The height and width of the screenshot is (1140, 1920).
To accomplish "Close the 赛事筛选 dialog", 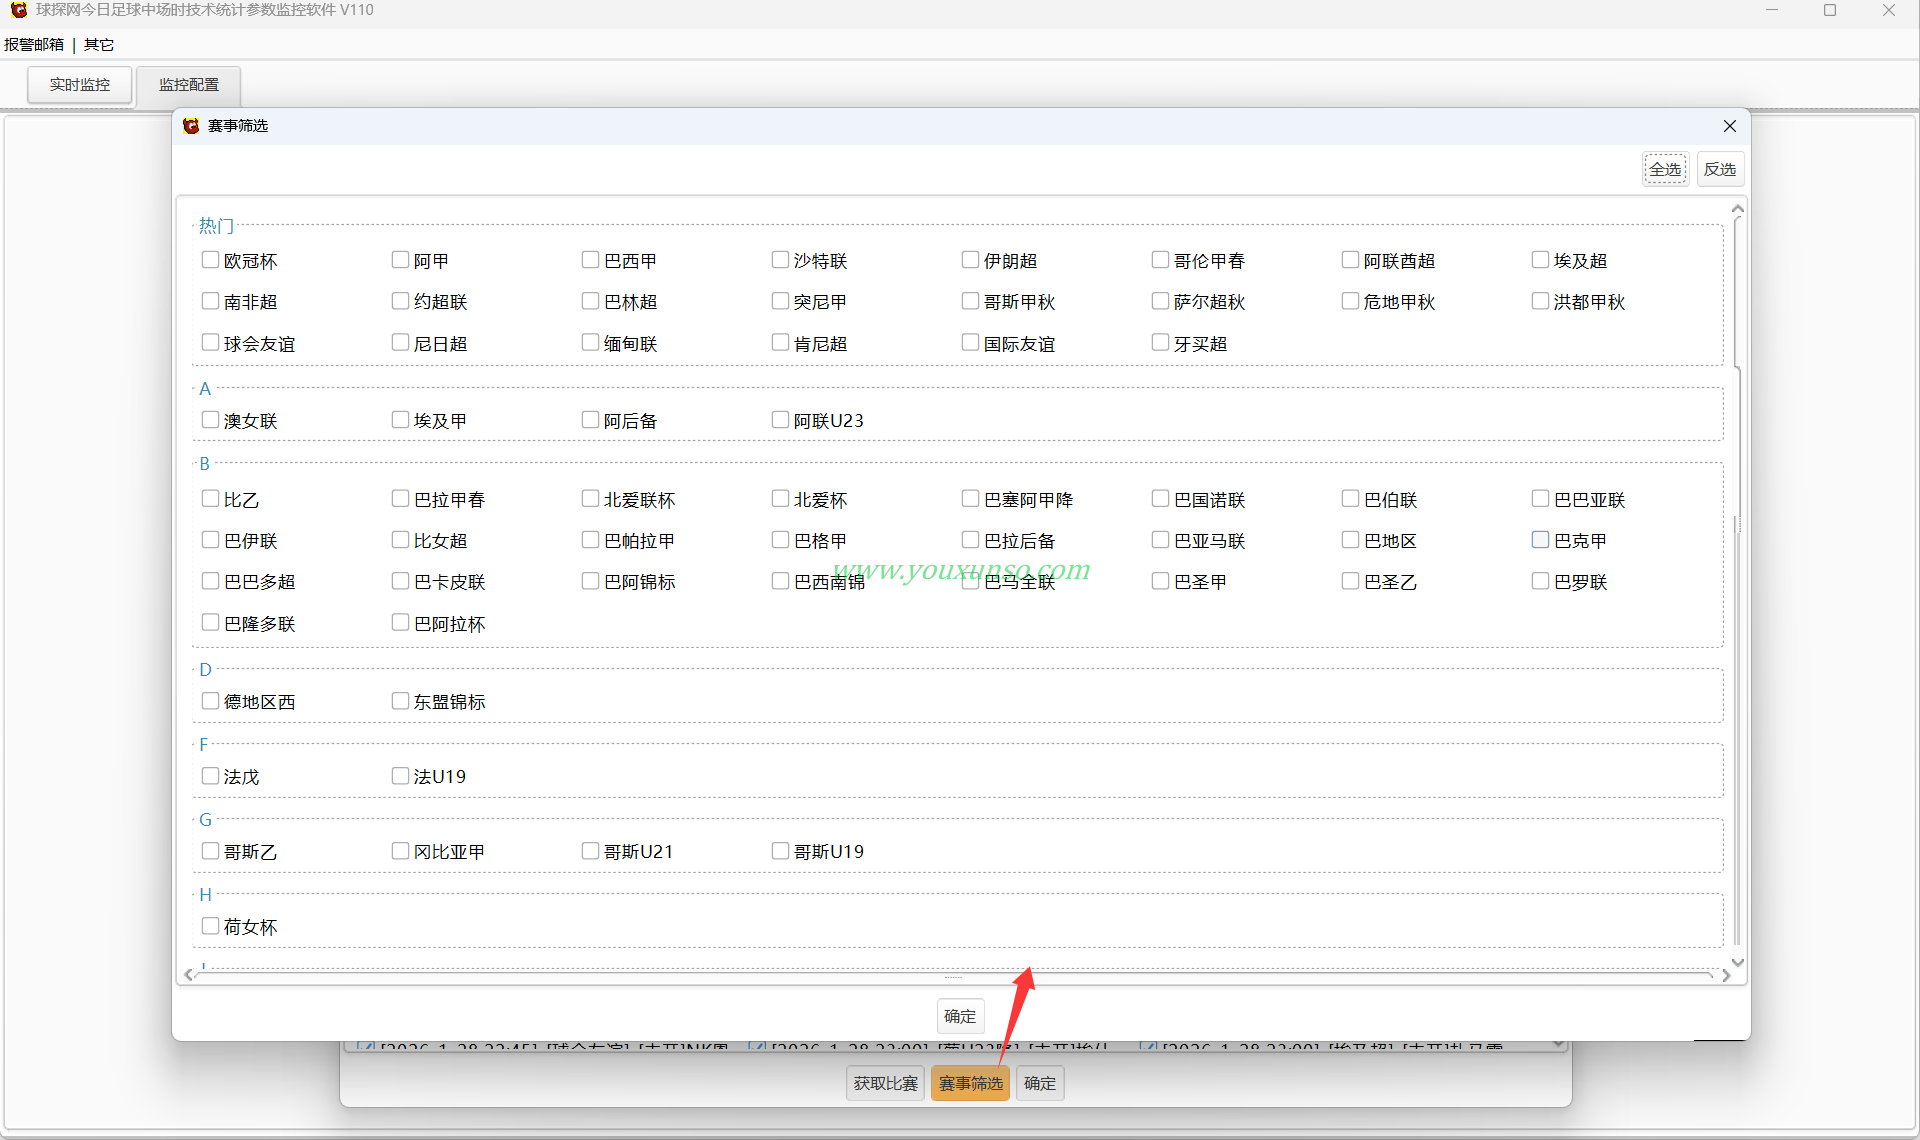I will pyautogui.click(x=1729, y=126).
